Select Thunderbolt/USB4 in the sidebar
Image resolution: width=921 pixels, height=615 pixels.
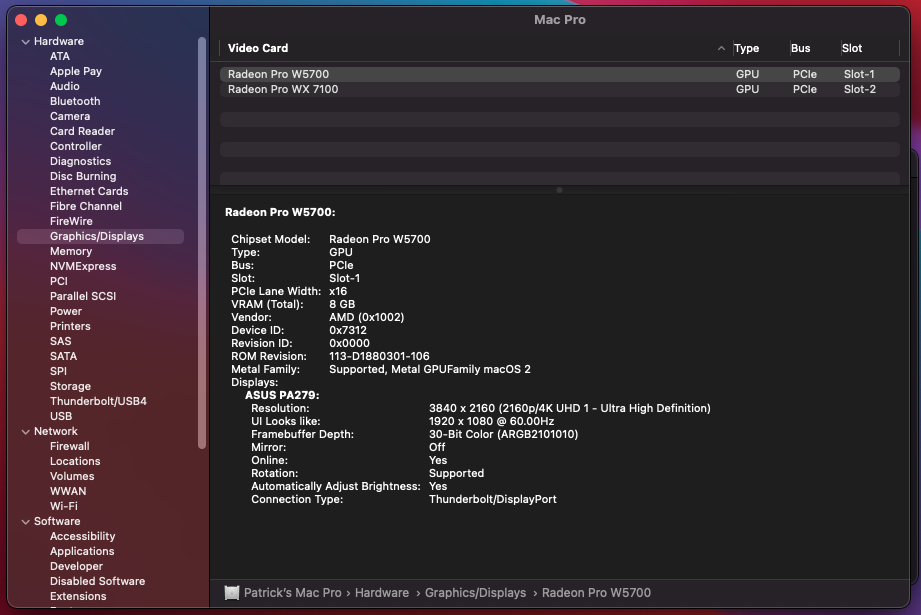click(x=98, y=401)
